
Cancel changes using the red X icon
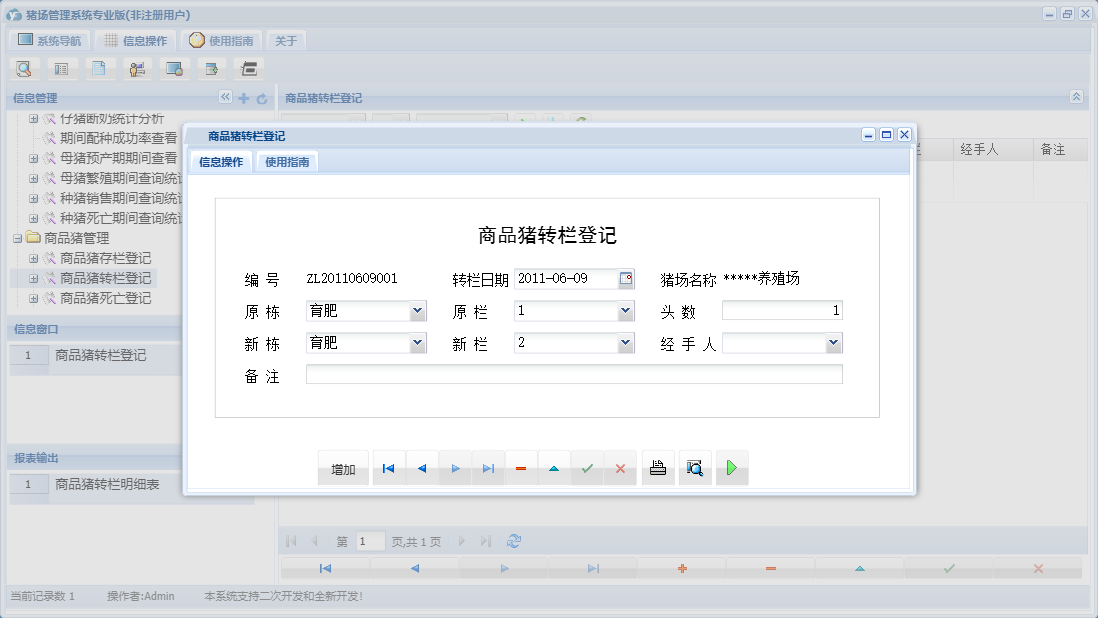[620, 467]
